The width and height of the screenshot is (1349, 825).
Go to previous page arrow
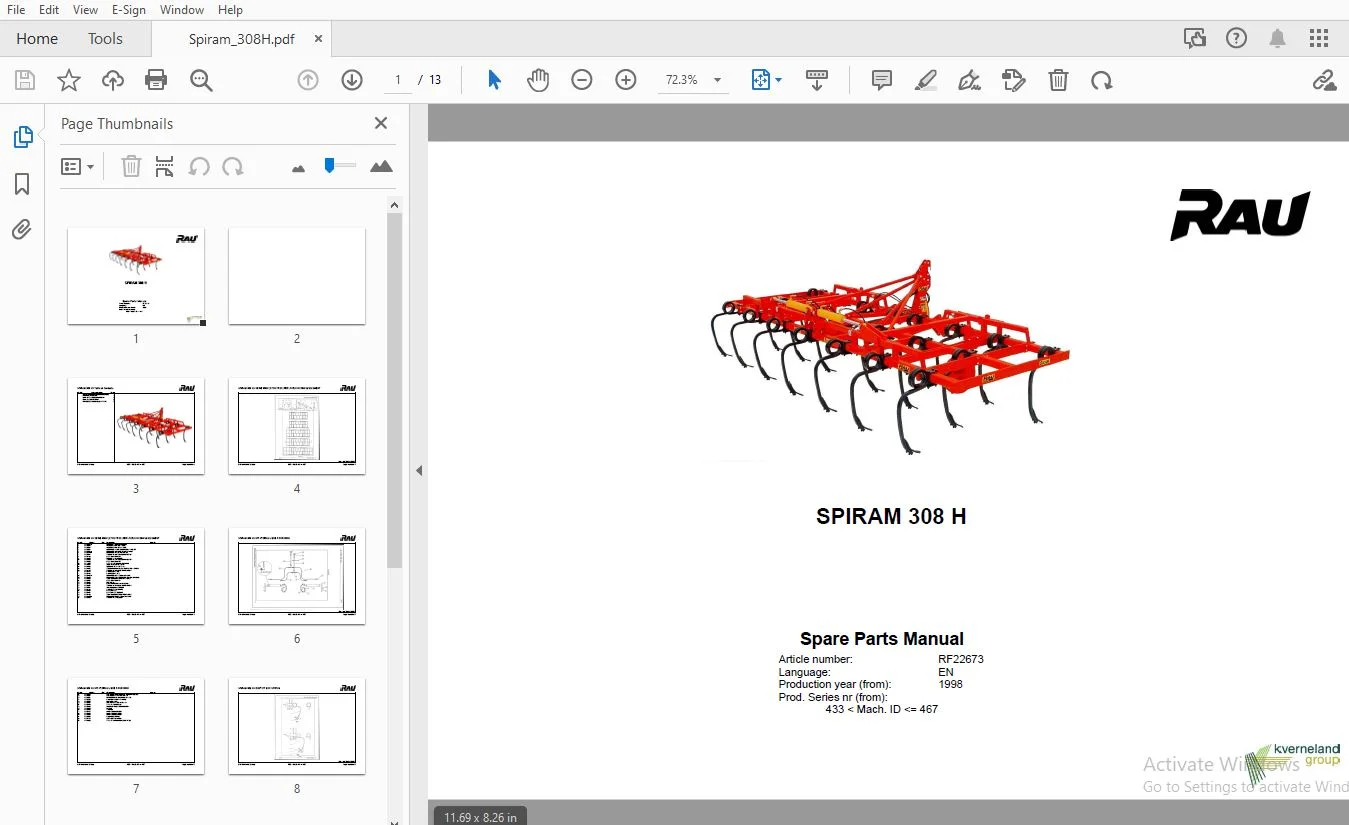(308, 80)
